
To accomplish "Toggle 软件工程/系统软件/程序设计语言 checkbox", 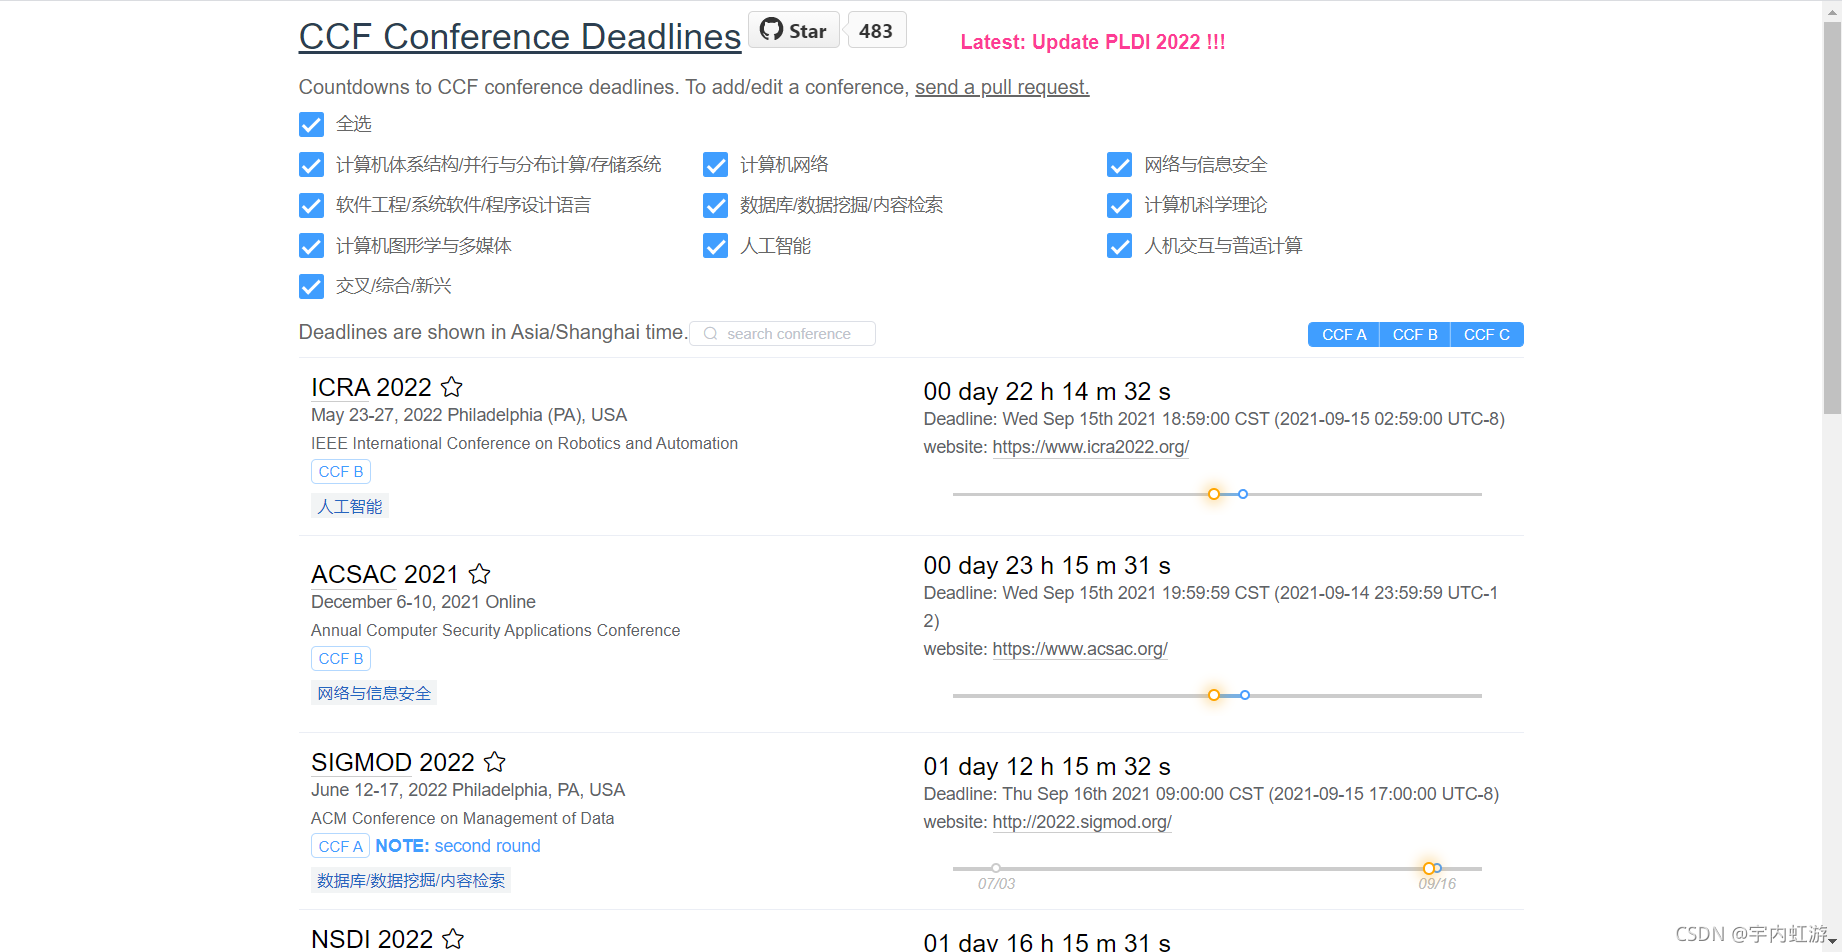I will 311,205.
